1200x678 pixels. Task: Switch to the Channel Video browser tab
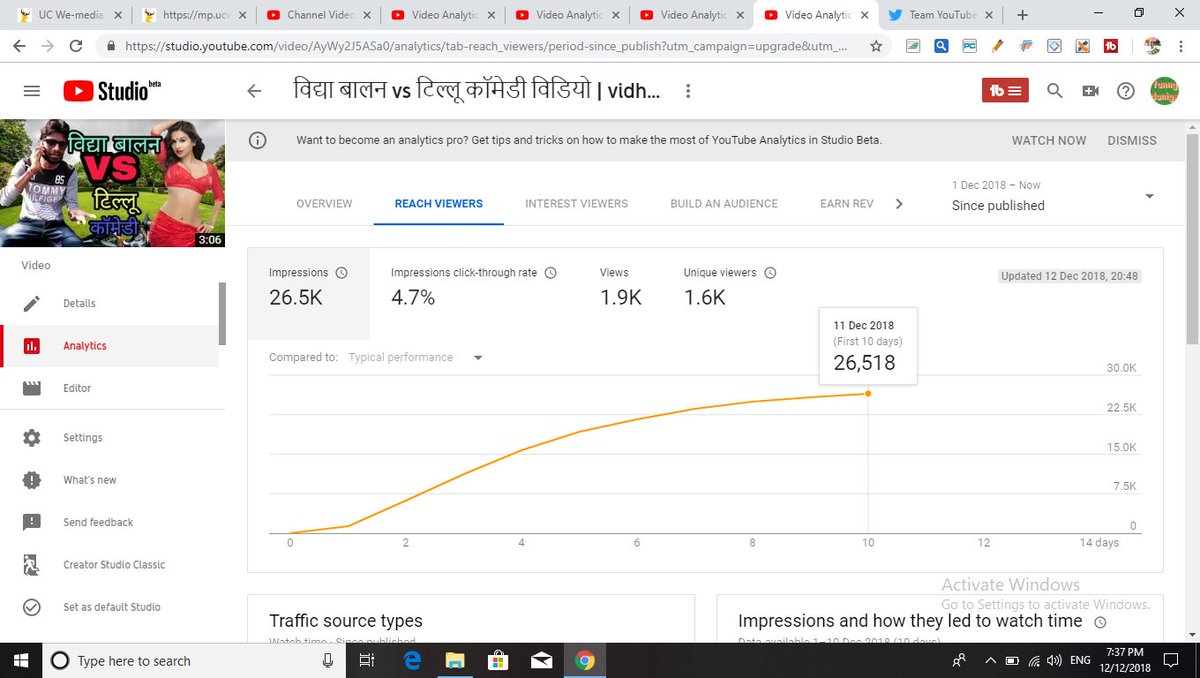[x=318, y=15]
